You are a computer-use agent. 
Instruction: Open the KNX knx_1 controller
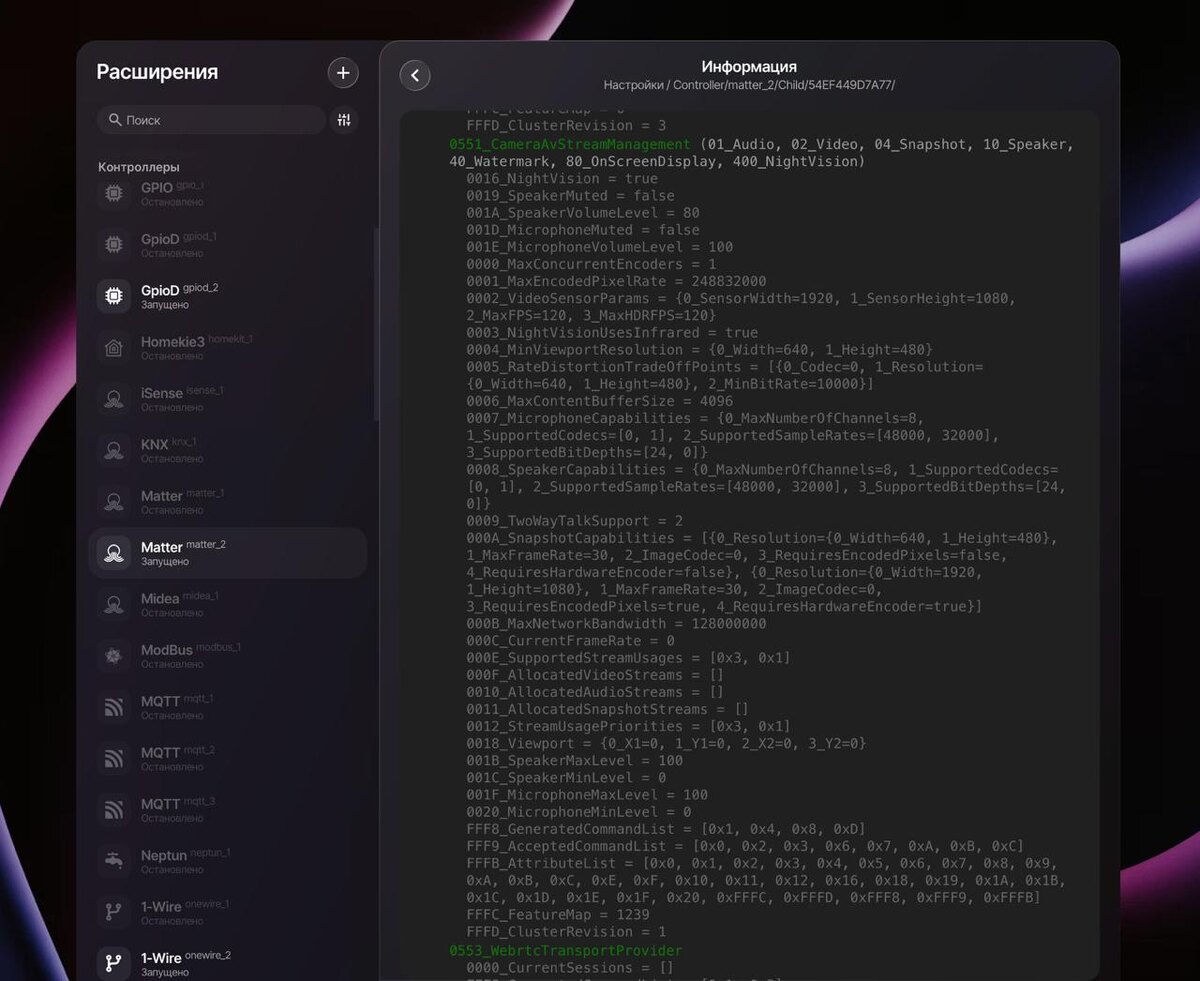pyautogui.click(x=228, y=450)
